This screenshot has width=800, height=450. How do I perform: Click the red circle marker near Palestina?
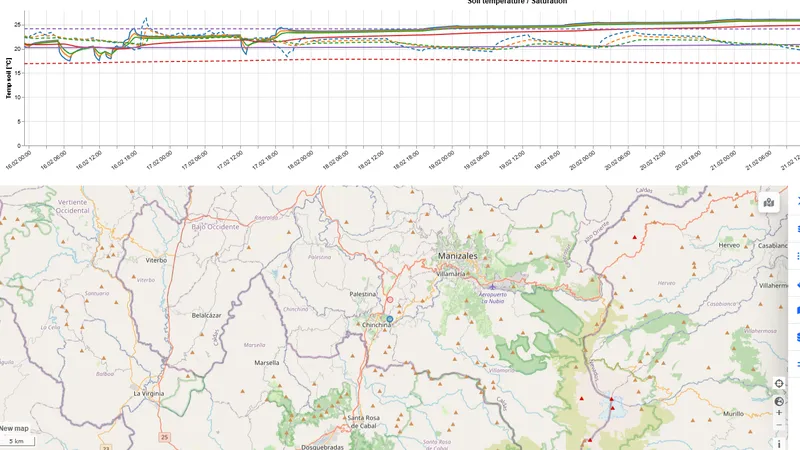pyautogui.click(x=390, y=299)
